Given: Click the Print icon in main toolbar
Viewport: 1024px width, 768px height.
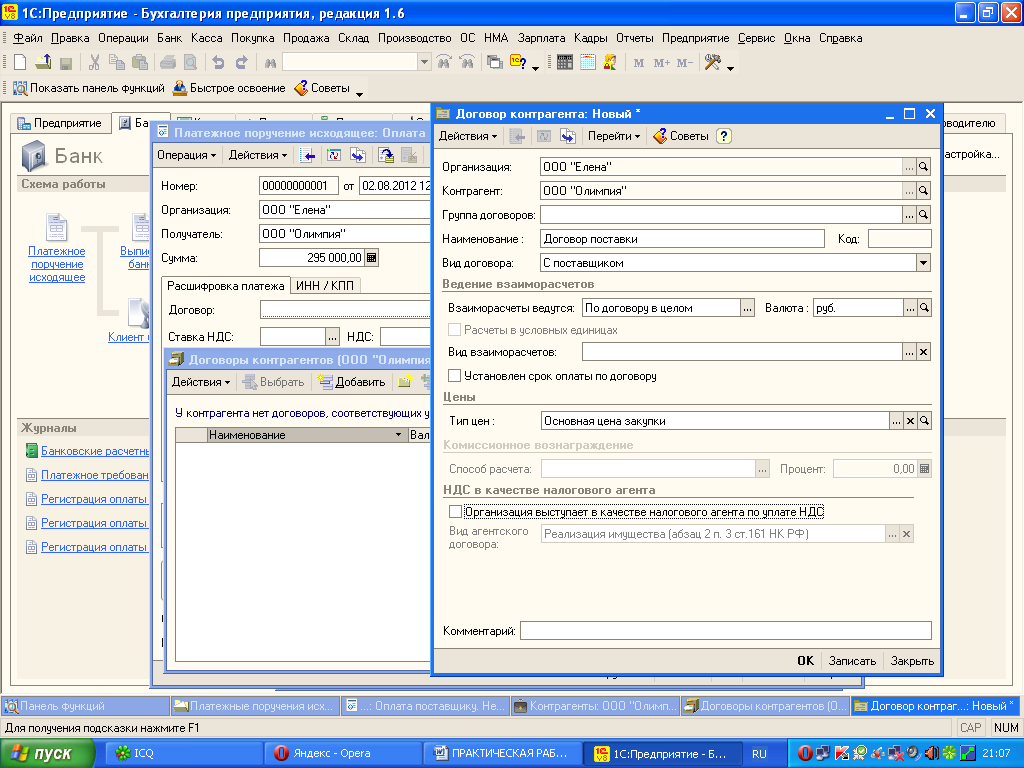Looking at the screenshot, I should (168, 63).
